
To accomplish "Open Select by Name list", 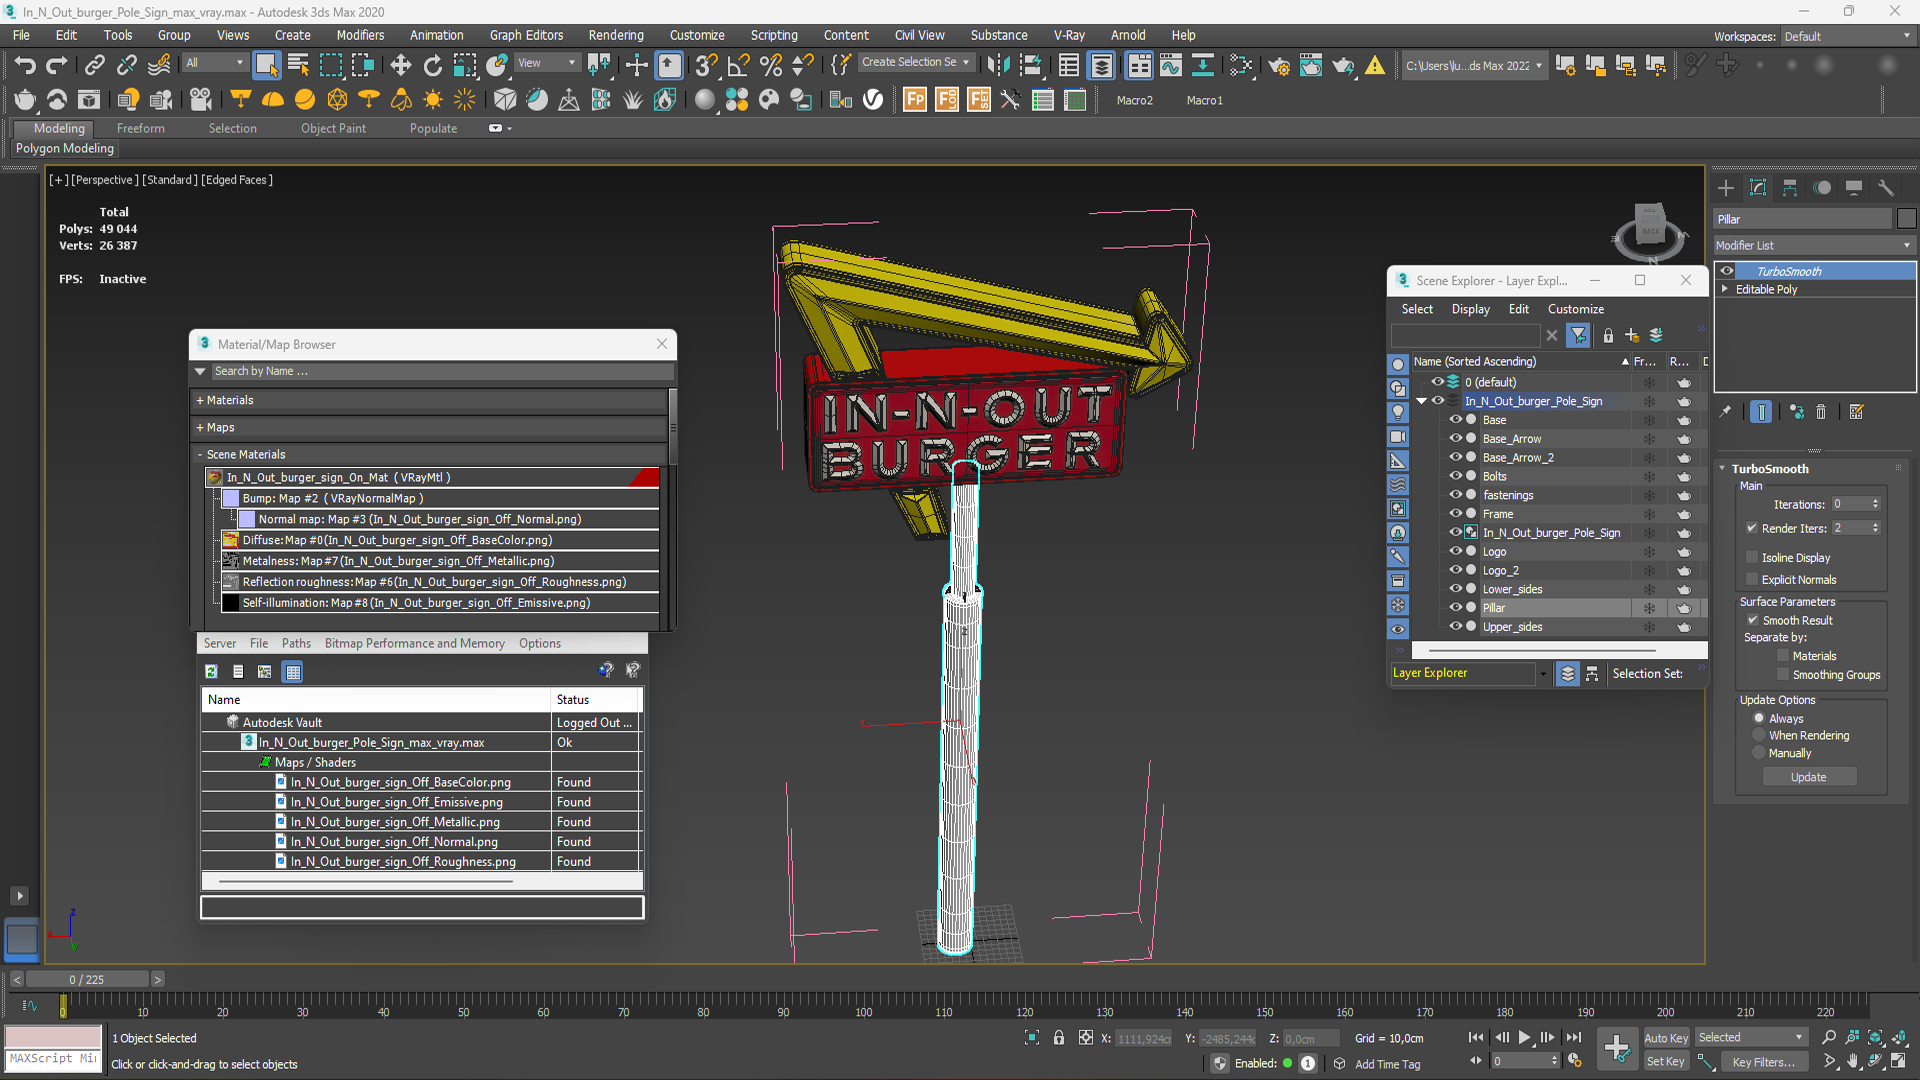I will point(298,66).
